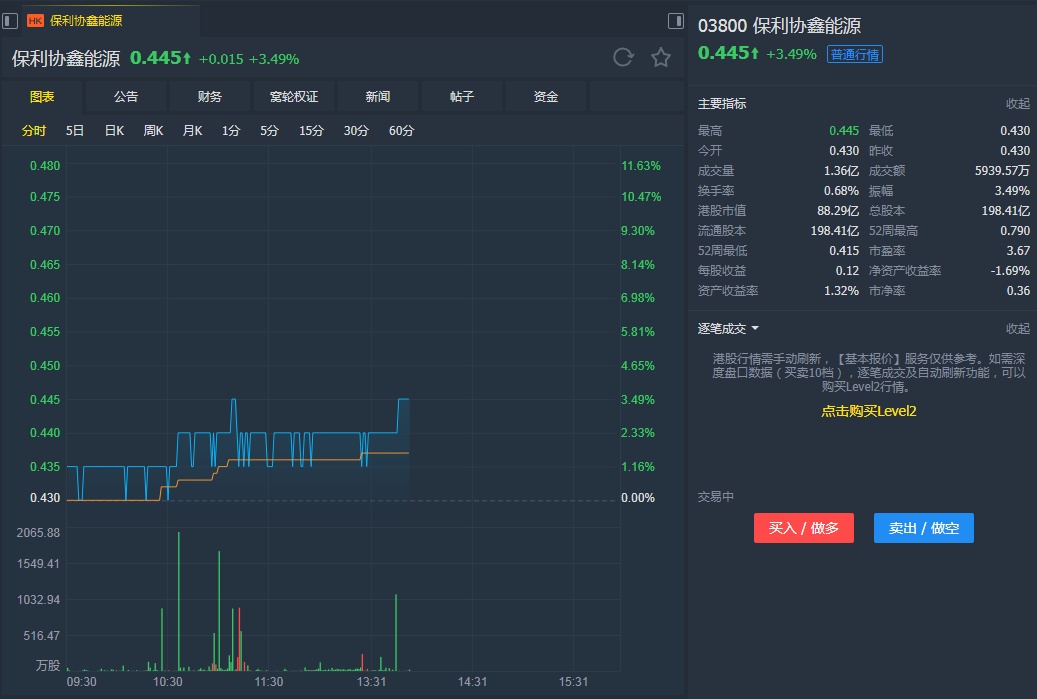1037x699 pixels.
Task: Open the 逐笔成交 dropdown arrow
Action: click(755, 329)
